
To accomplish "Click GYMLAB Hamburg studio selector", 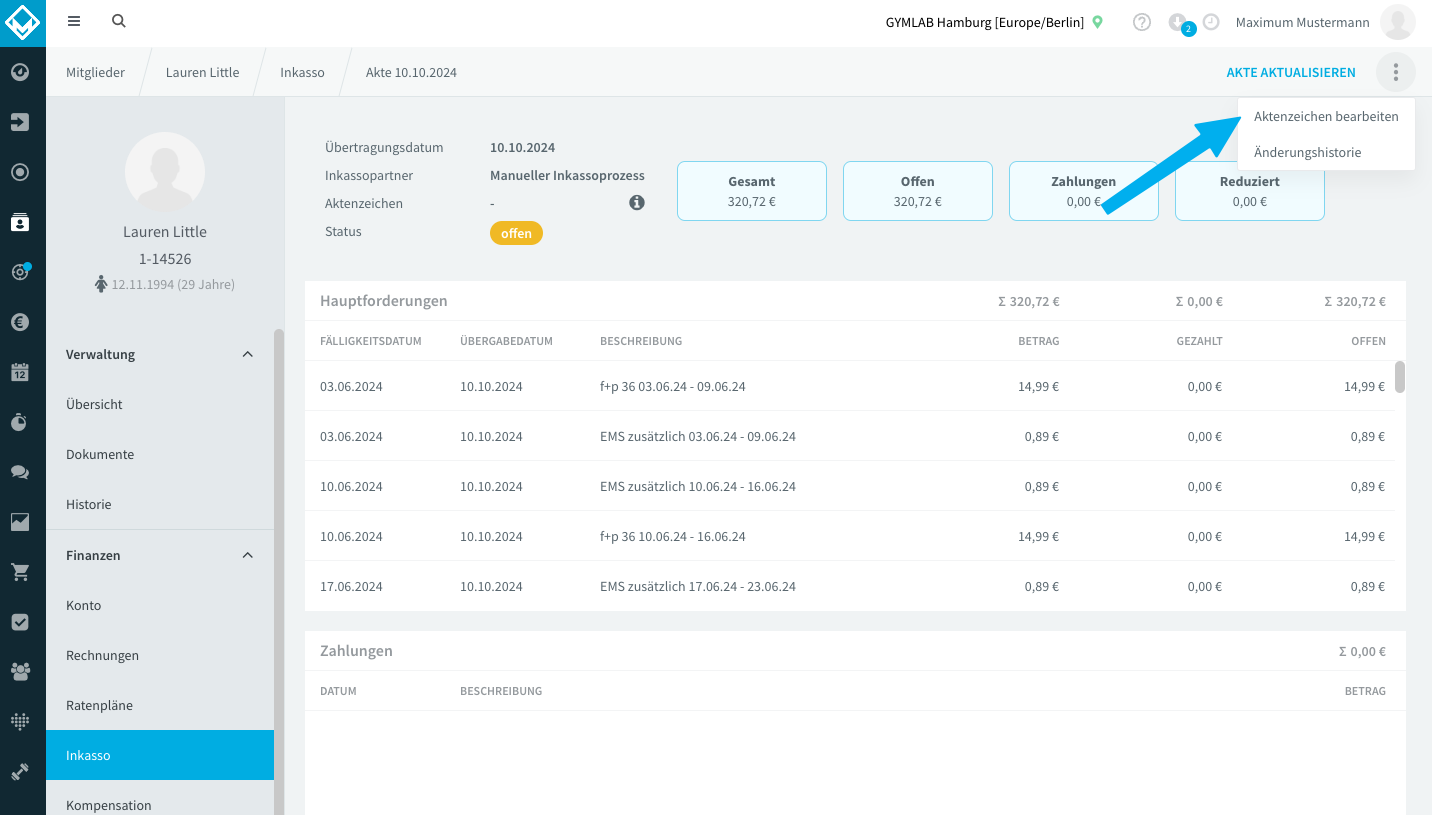I will click(985, 22).
